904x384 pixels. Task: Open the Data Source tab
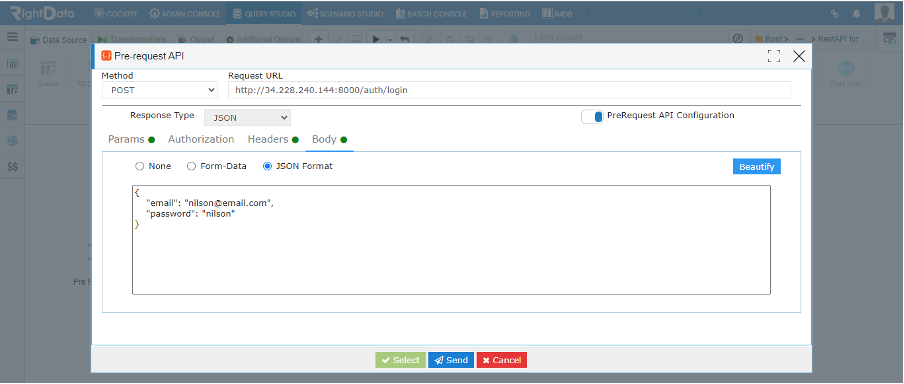coord(58,39)
